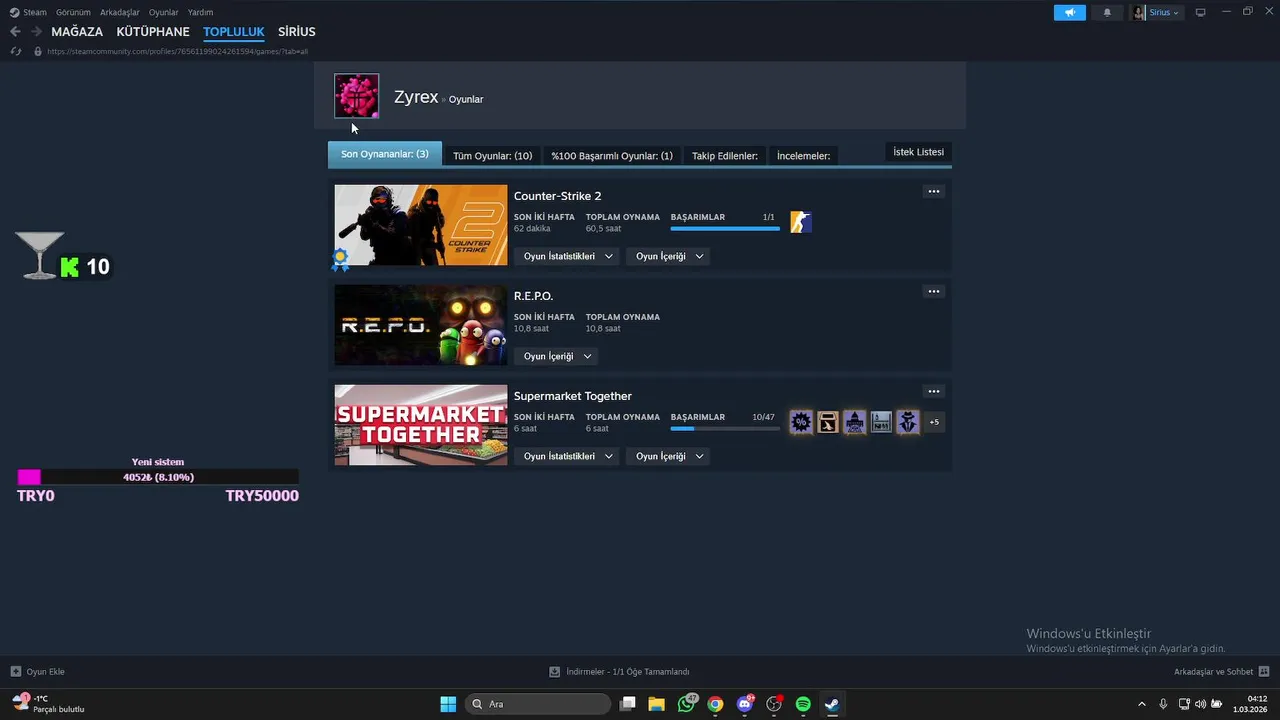Open the Yardım menu
This screenshot has width=1280, height=720.
(x=200, y=12)
